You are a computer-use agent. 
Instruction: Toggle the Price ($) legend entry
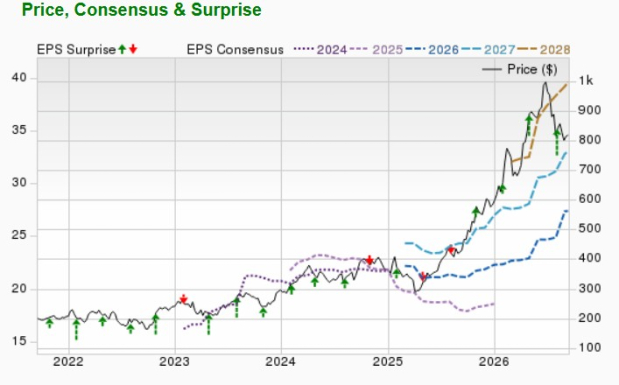click(520, 69)
